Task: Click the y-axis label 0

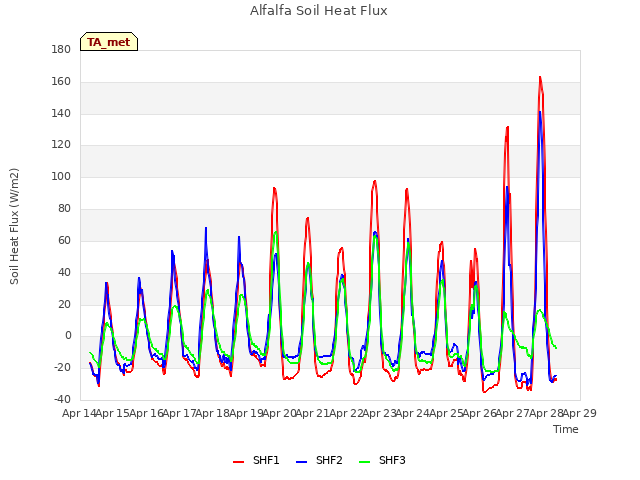Action: [68, 336]
